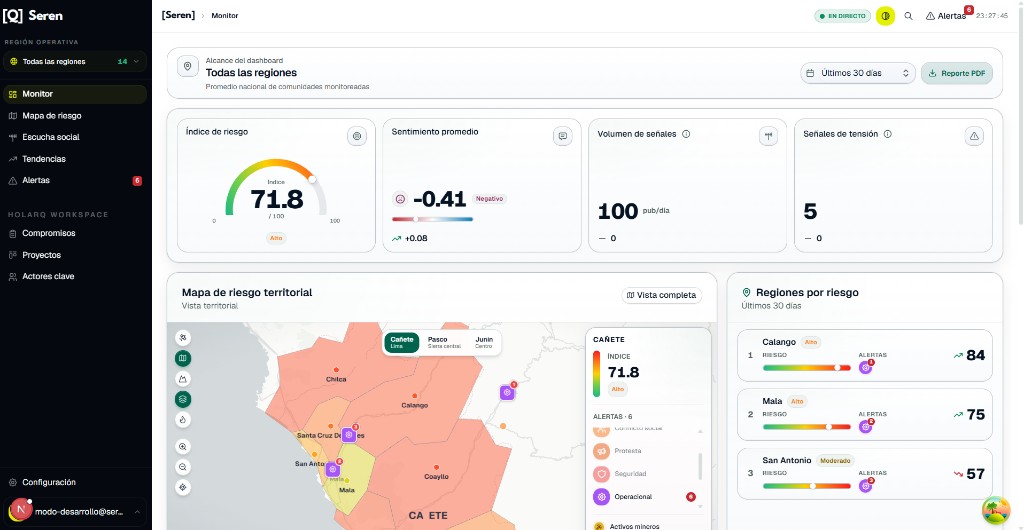Open Actores clave sidebar item
The width and height of the screenshot is (1024, 530).
pyautogui.click(x=74, y=276)
